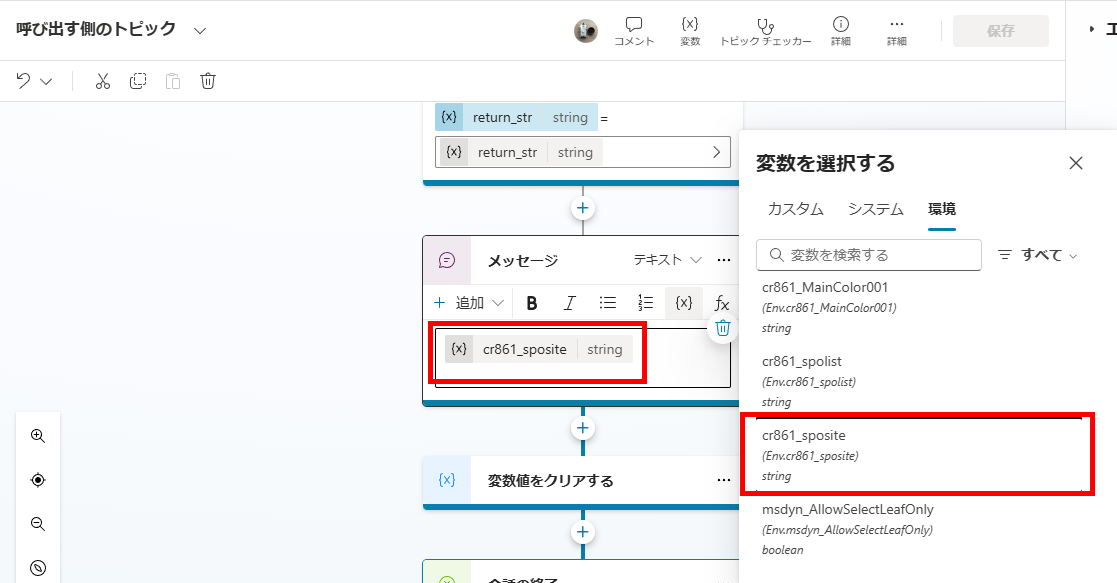Open the テキスト message type dropdown
Image resolution: width=1117 pixels, height=583 pixels.
tap(668, 260)
